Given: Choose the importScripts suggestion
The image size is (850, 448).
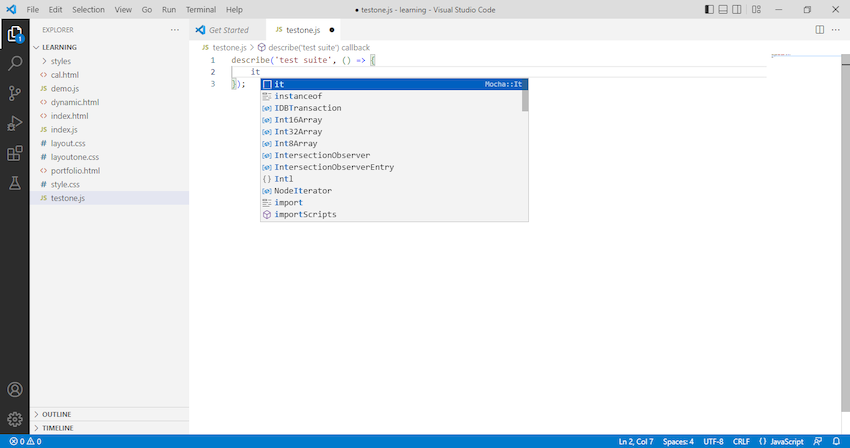Looking at the screenshot, I should coord(394,214).
